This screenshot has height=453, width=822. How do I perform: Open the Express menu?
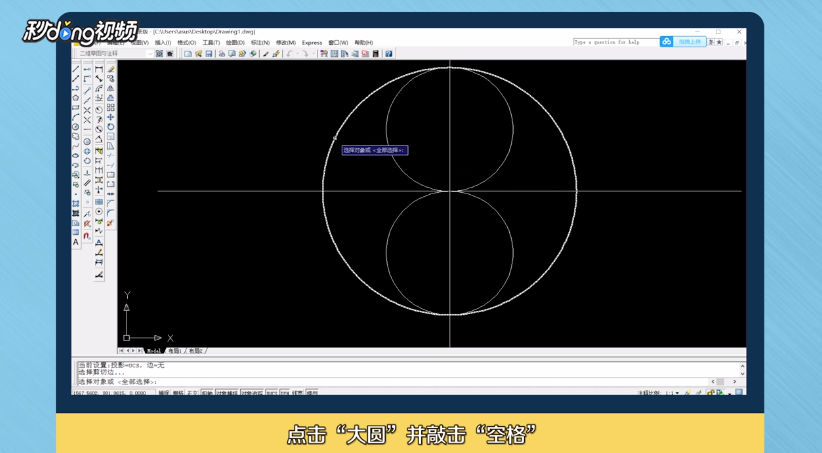(312, 42)
